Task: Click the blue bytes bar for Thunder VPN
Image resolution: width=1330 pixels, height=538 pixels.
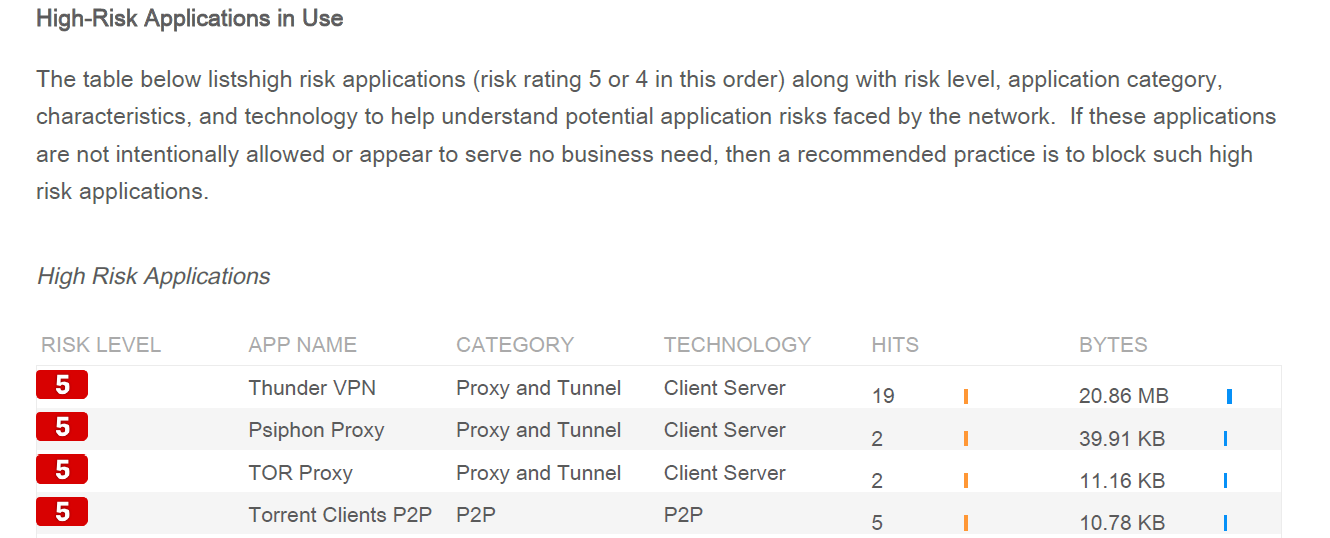Action: click(1229, 396)
